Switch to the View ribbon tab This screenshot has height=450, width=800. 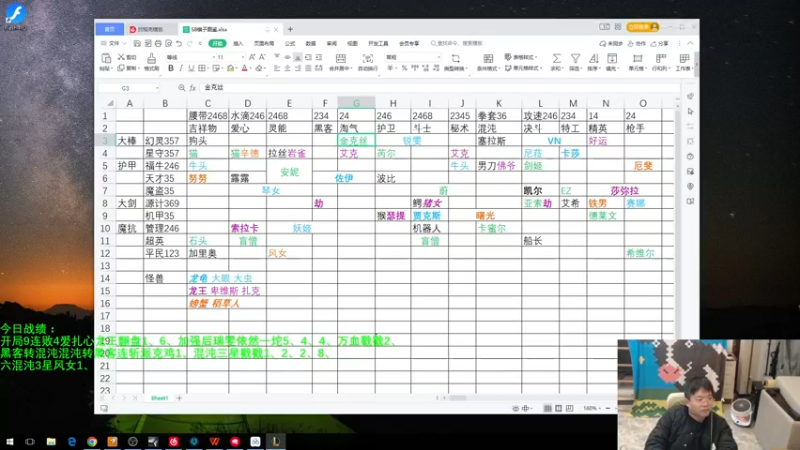[x=353, y=43]
